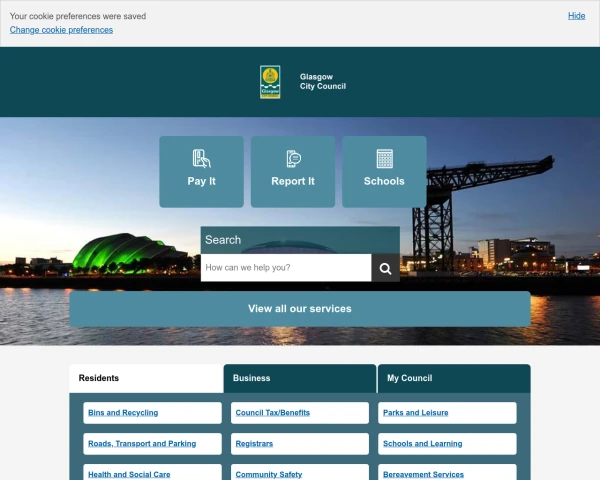Open the Pay It tile
The image size is (600, 480).
click(x=201, y=171)
